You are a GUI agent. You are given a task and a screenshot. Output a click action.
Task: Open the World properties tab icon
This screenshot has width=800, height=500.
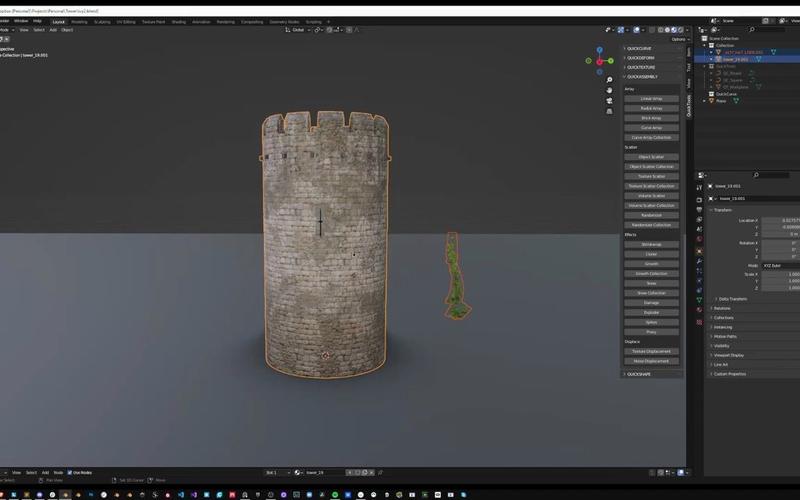pyautogui.click(x=699, y=239)
